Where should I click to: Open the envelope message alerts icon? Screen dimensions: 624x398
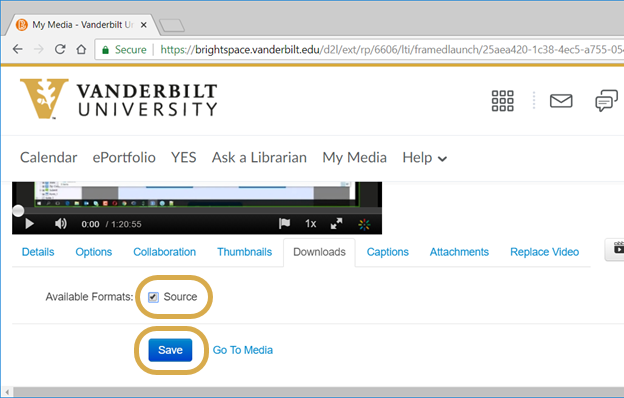pos(561,101)
